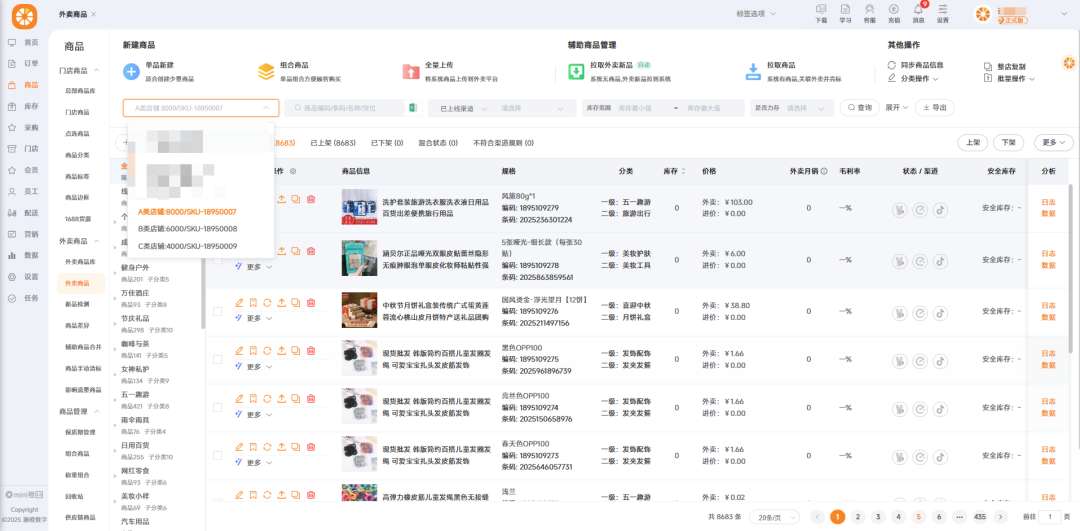Click the 全量上传 upload icon

tap(410, 71)
